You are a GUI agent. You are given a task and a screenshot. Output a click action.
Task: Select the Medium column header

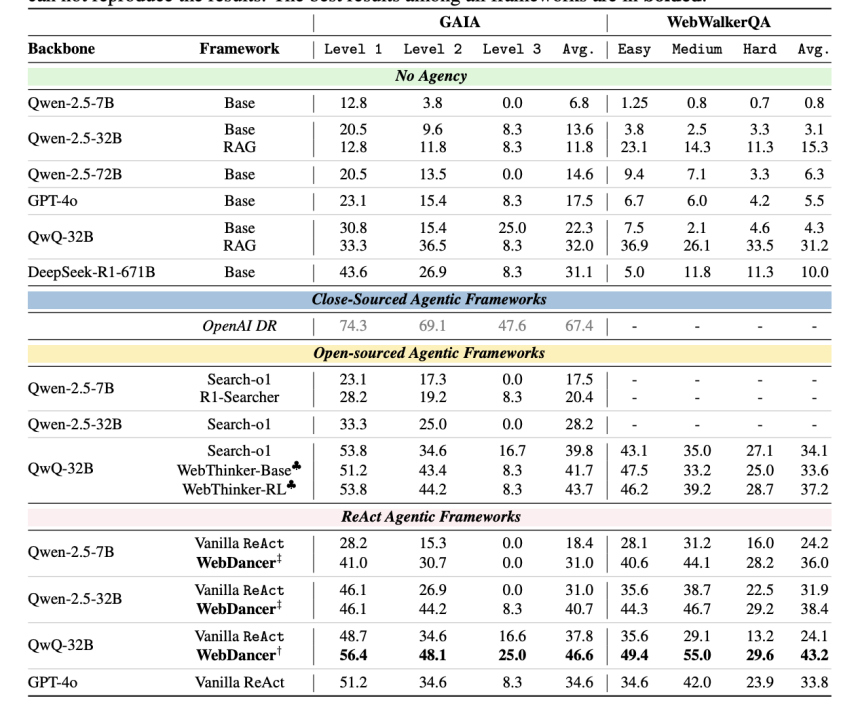pos(697,49)
